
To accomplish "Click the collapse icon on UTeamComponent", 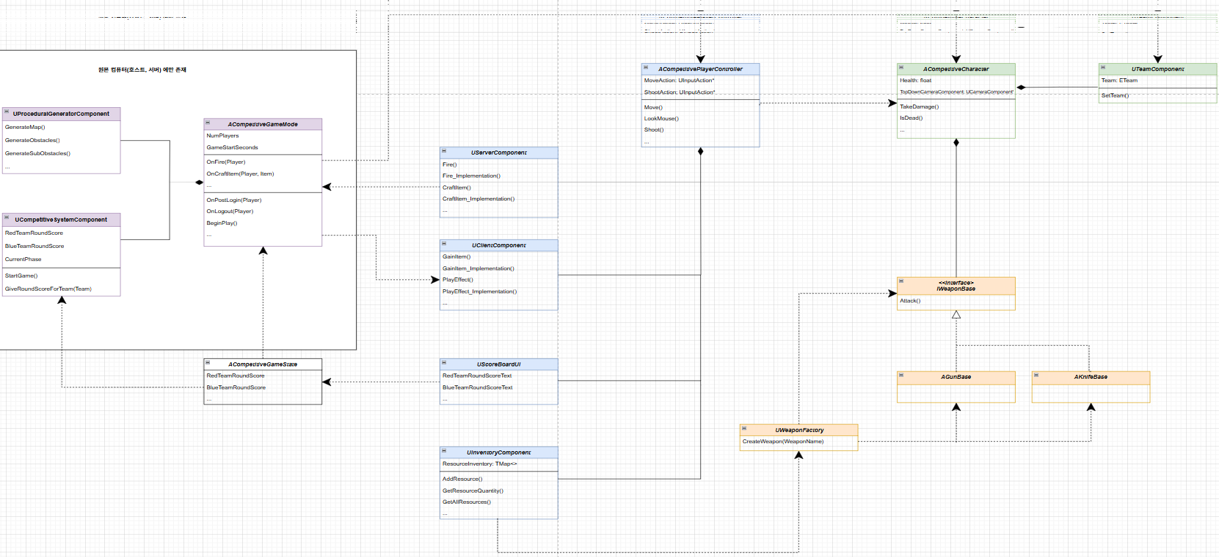I will 1105,69.
